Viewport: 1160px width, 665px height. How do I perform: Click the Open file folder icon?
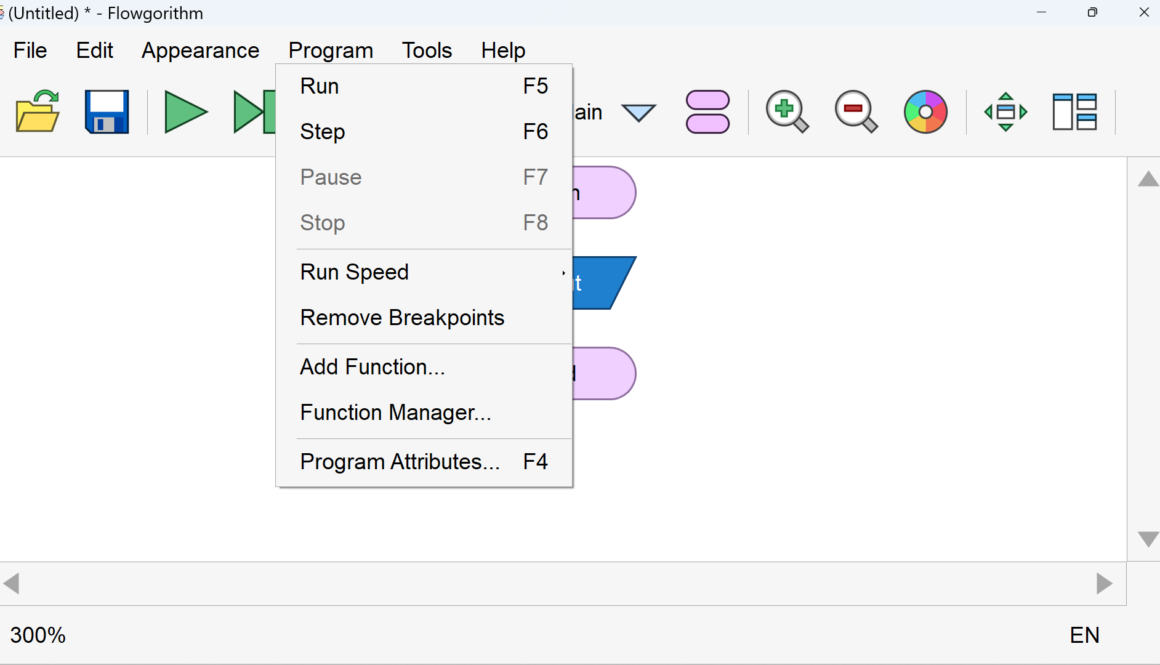coord(37,112)
